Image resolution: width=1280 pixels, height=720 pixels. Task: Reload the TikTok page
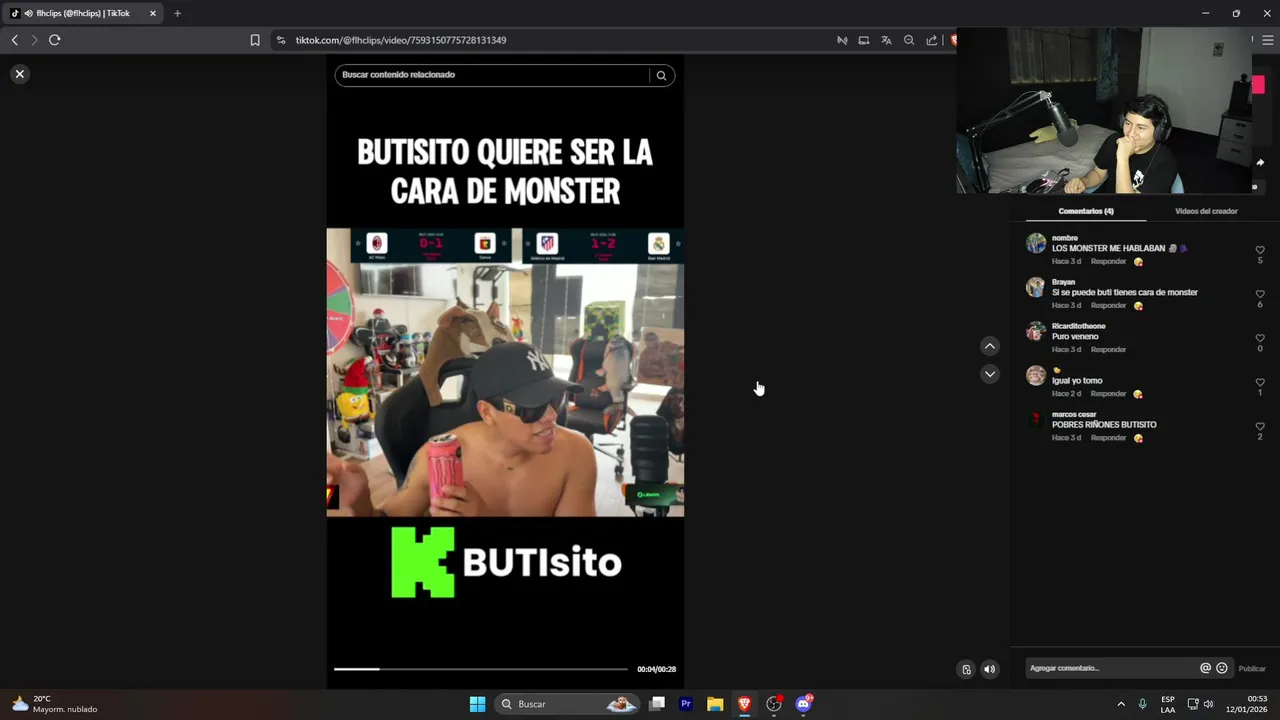[x=54, y=40]
